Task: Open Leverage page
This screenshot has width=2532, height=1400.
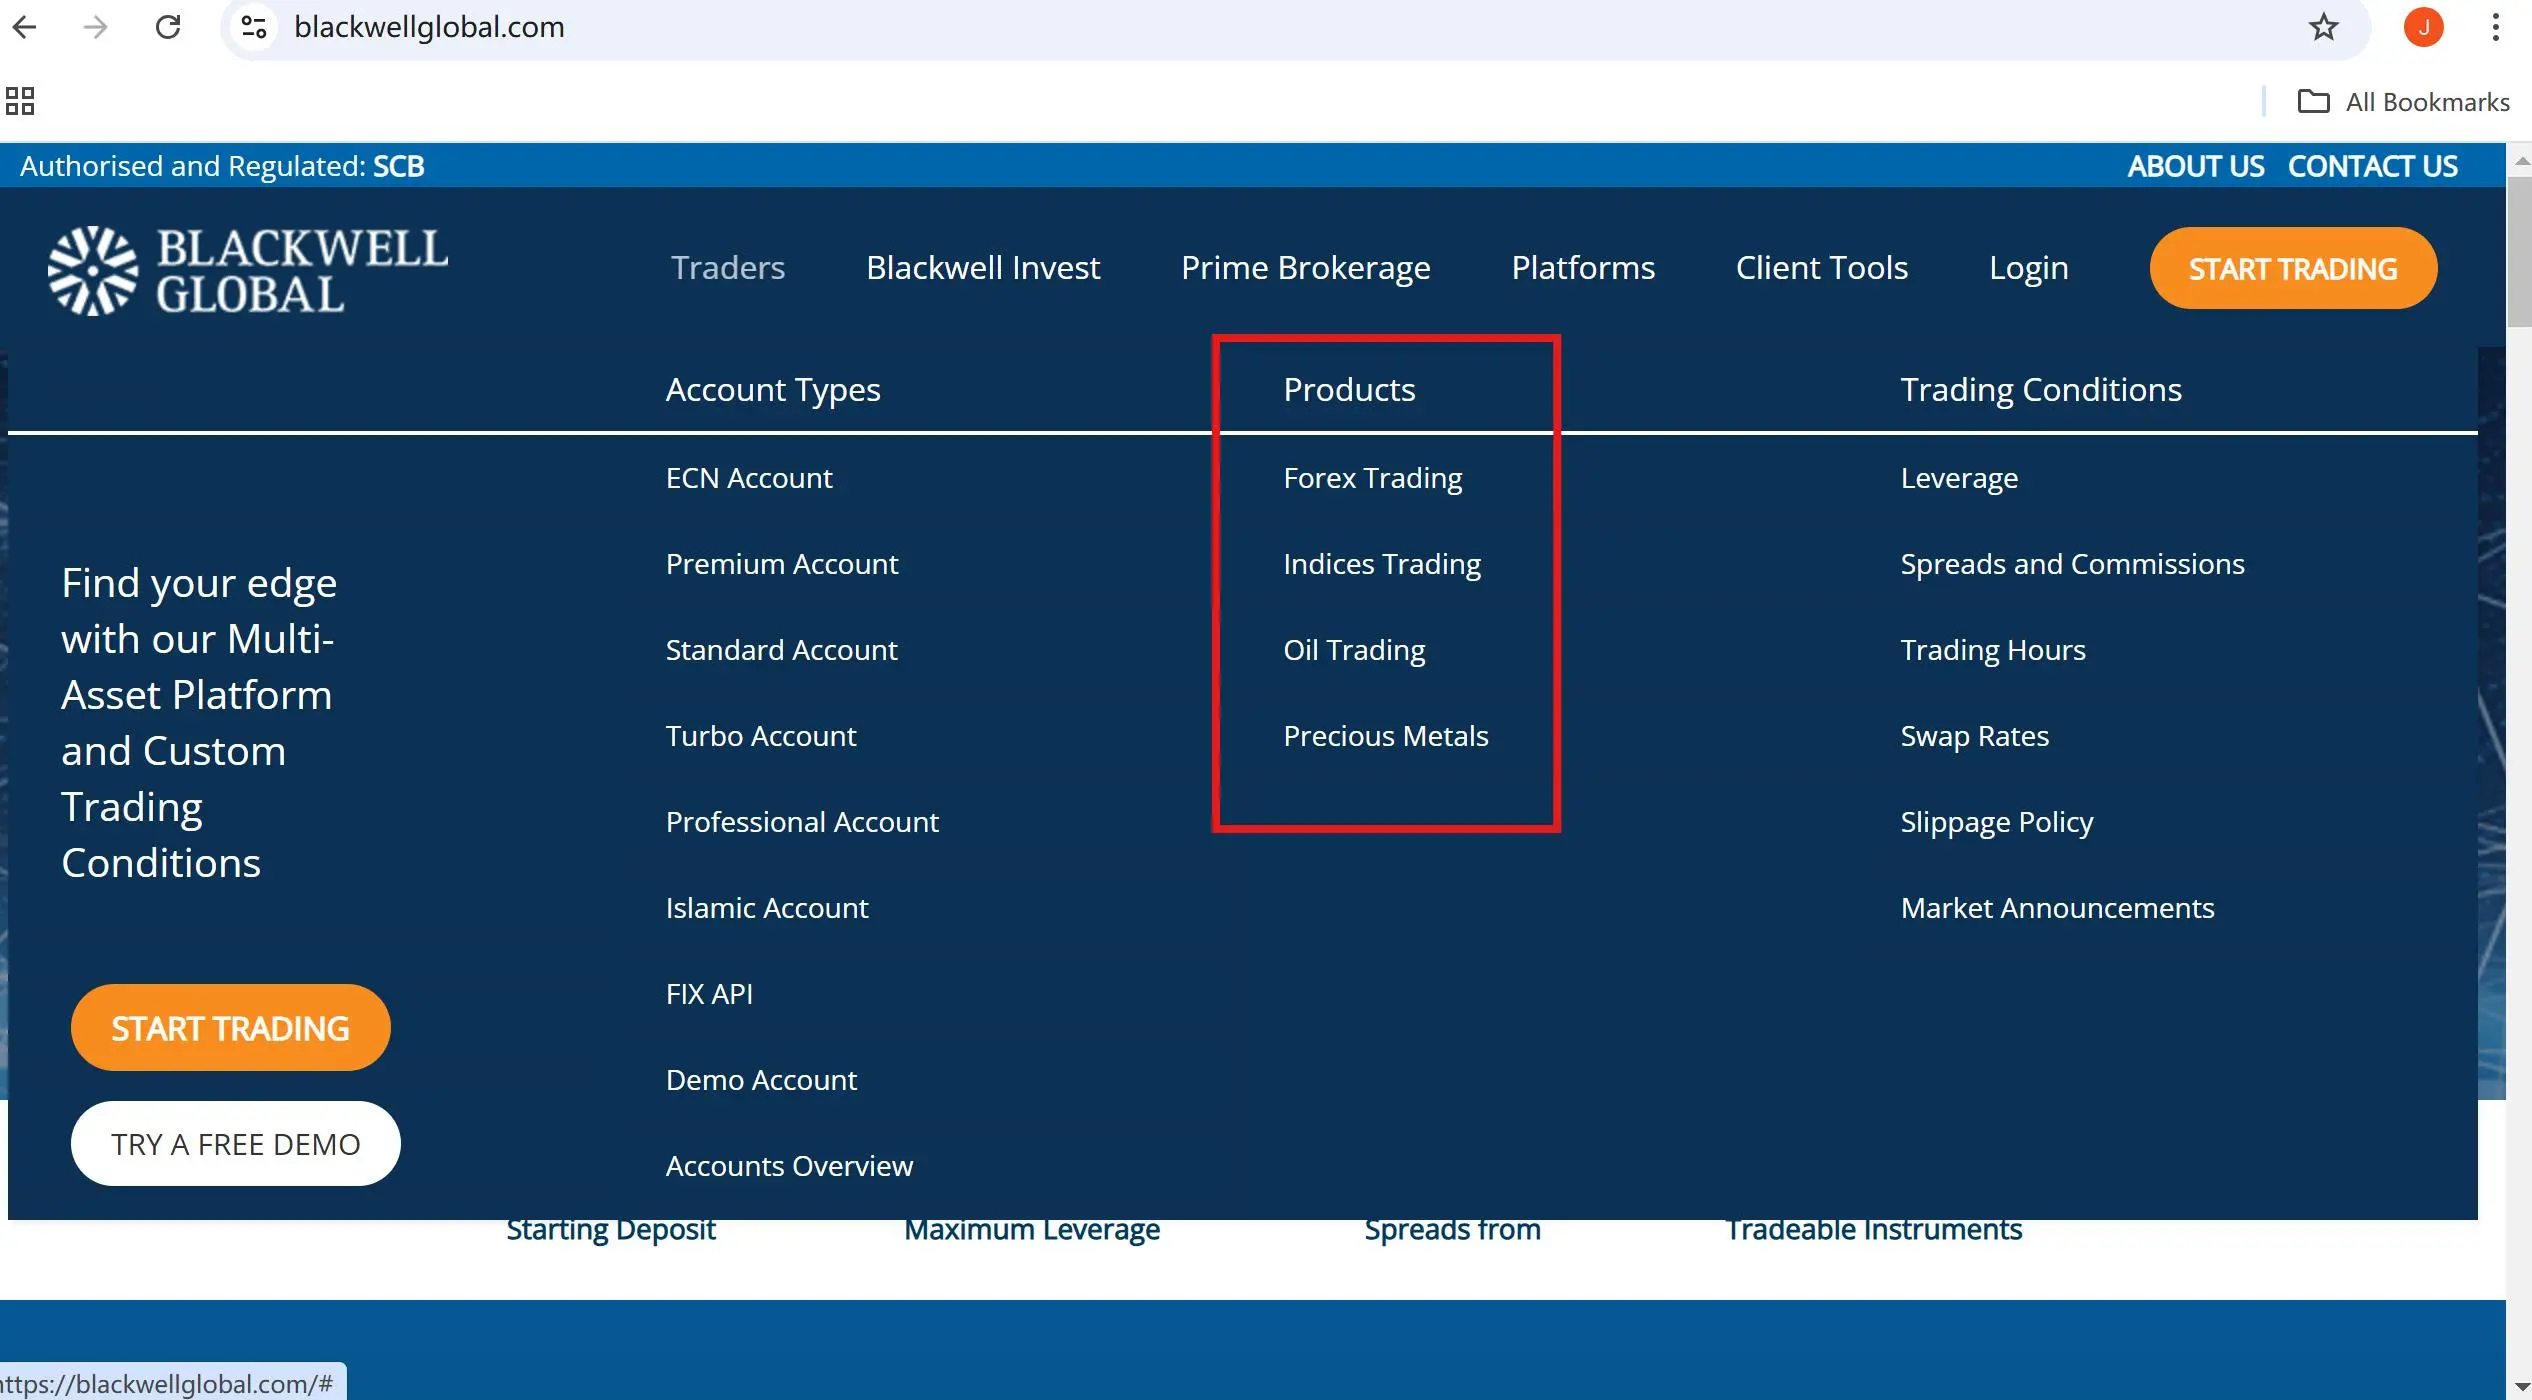Action: click(x=1959, y=478)
